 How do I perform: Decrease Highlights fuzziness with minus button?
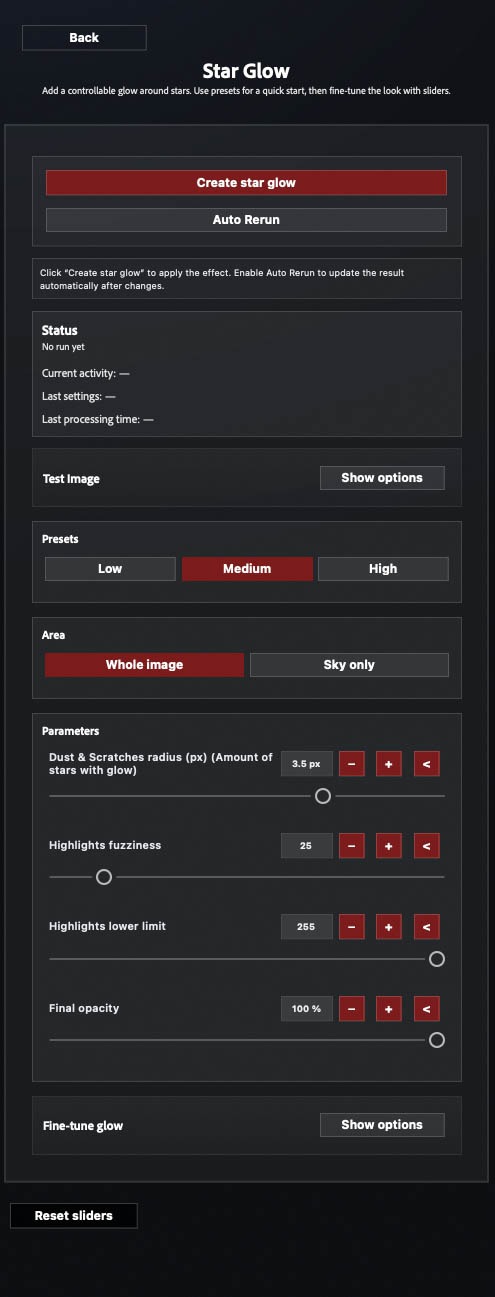[352, 846]
